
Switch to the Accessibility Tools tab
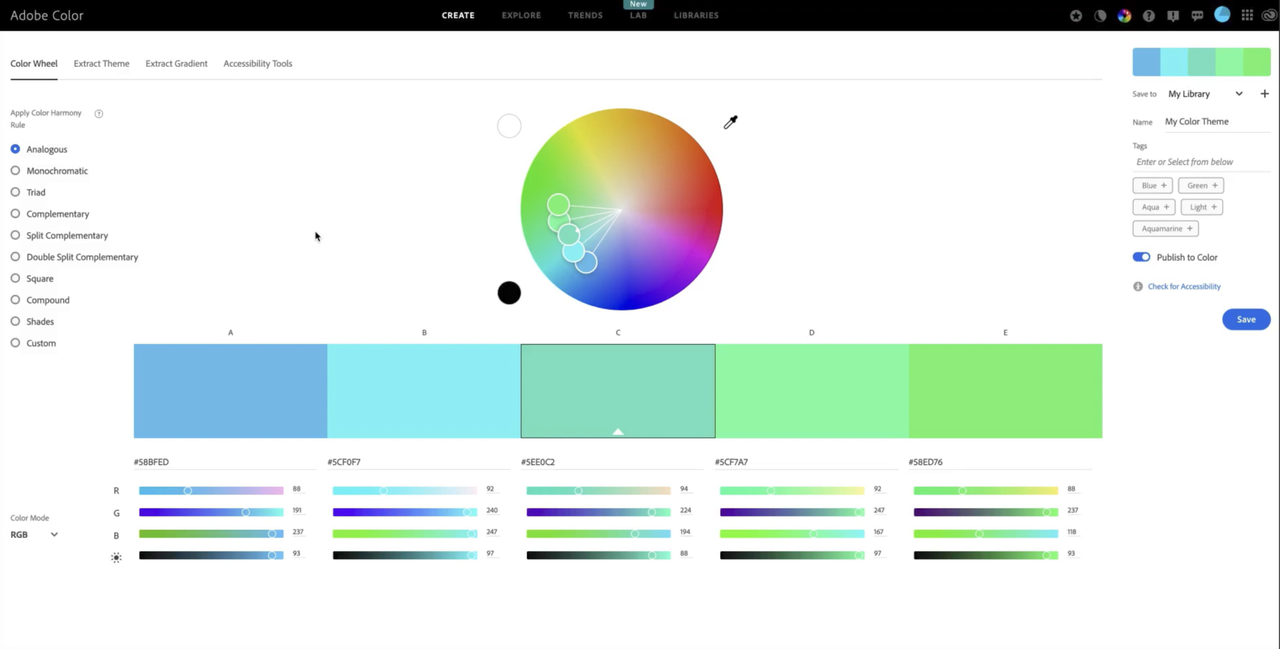[x=258, y=63]
